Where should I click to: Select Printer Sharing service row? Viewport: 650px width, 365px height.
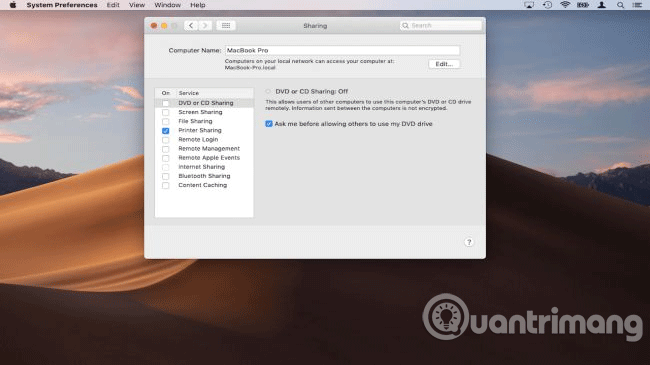pyautogui.click(x=204, y=130)
